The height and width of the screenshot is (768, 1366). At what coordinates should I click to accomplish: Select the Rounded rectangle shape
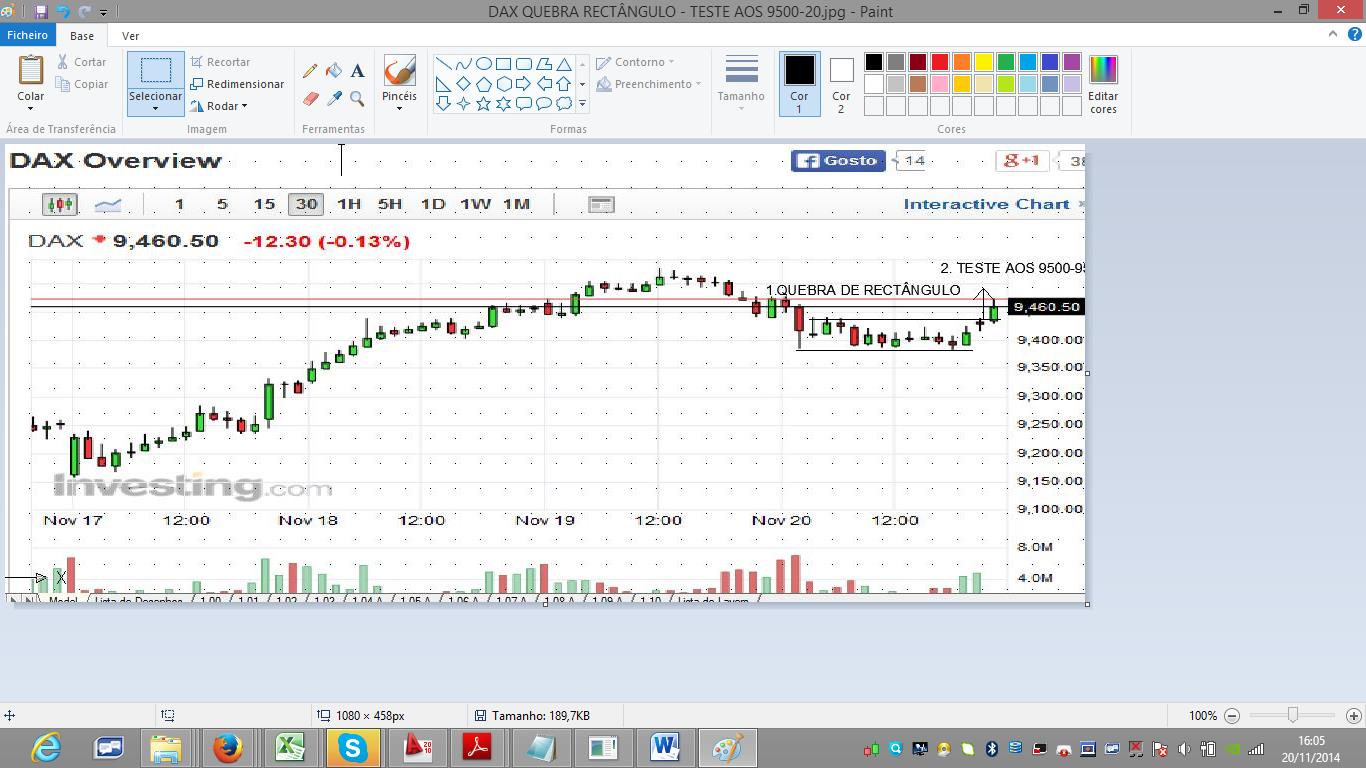pos(523,63)
